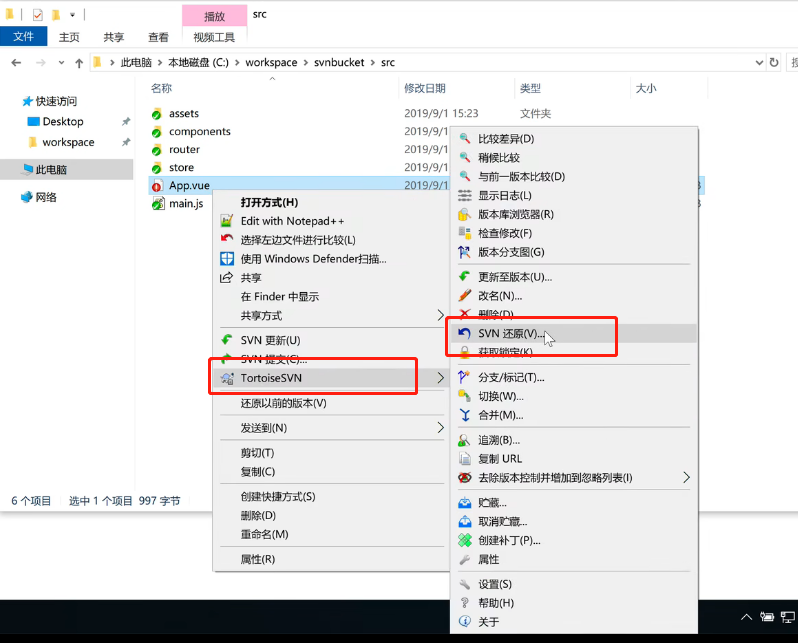This screenshot has height=643, width=798.
Task: Show hidden system tray icons
Action: (x=746, y=617)
